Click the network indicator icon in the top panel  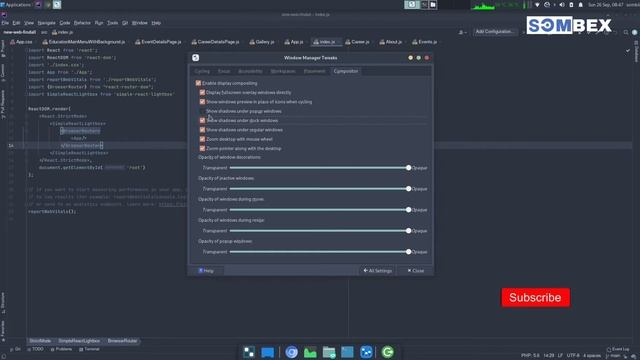[x=537, y=5]
